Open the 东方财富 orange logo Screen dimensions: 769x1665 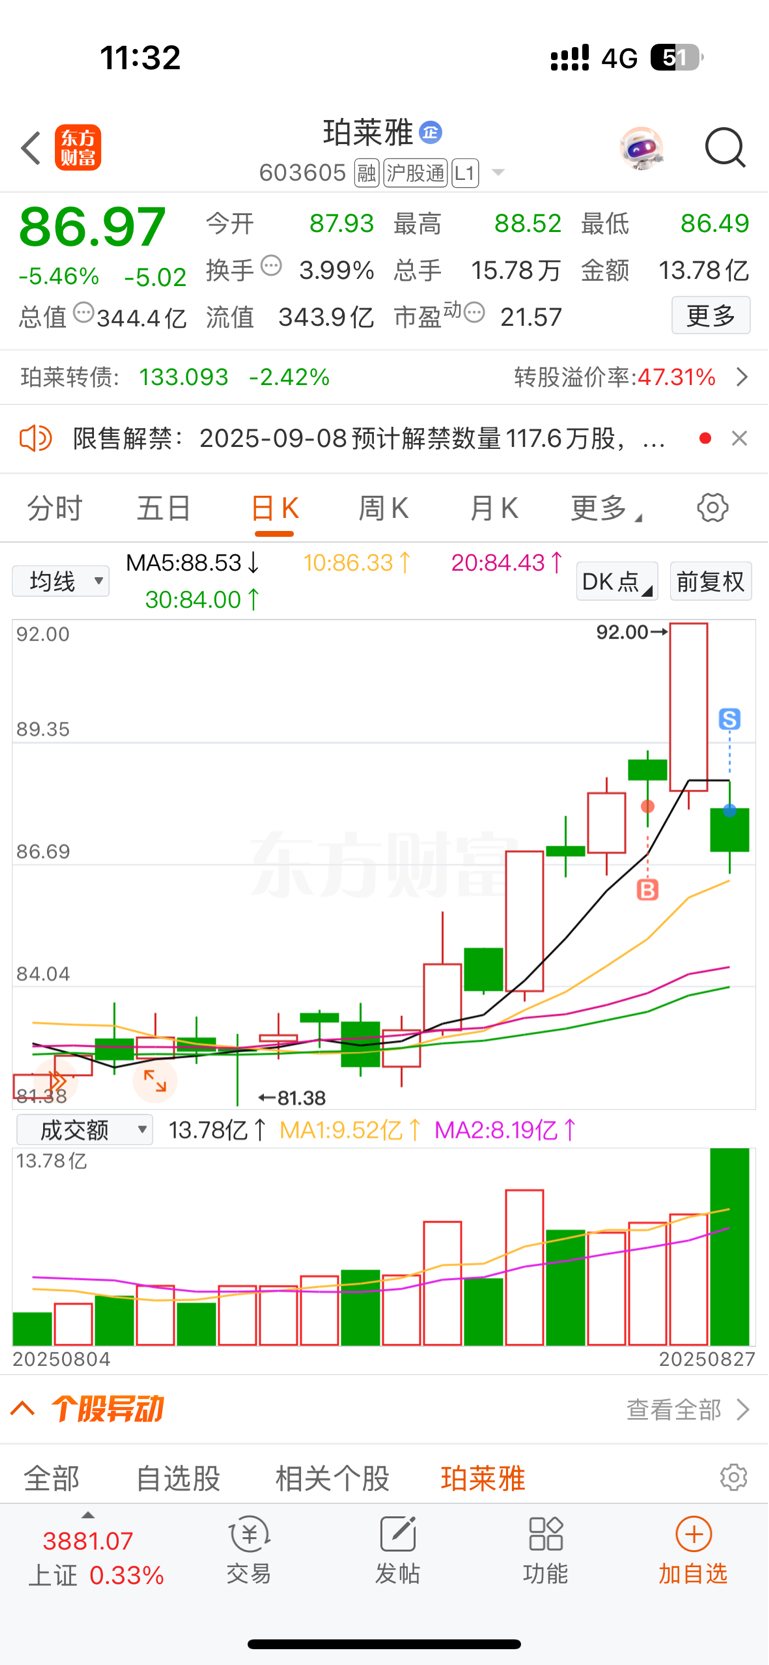click(78, 148)
